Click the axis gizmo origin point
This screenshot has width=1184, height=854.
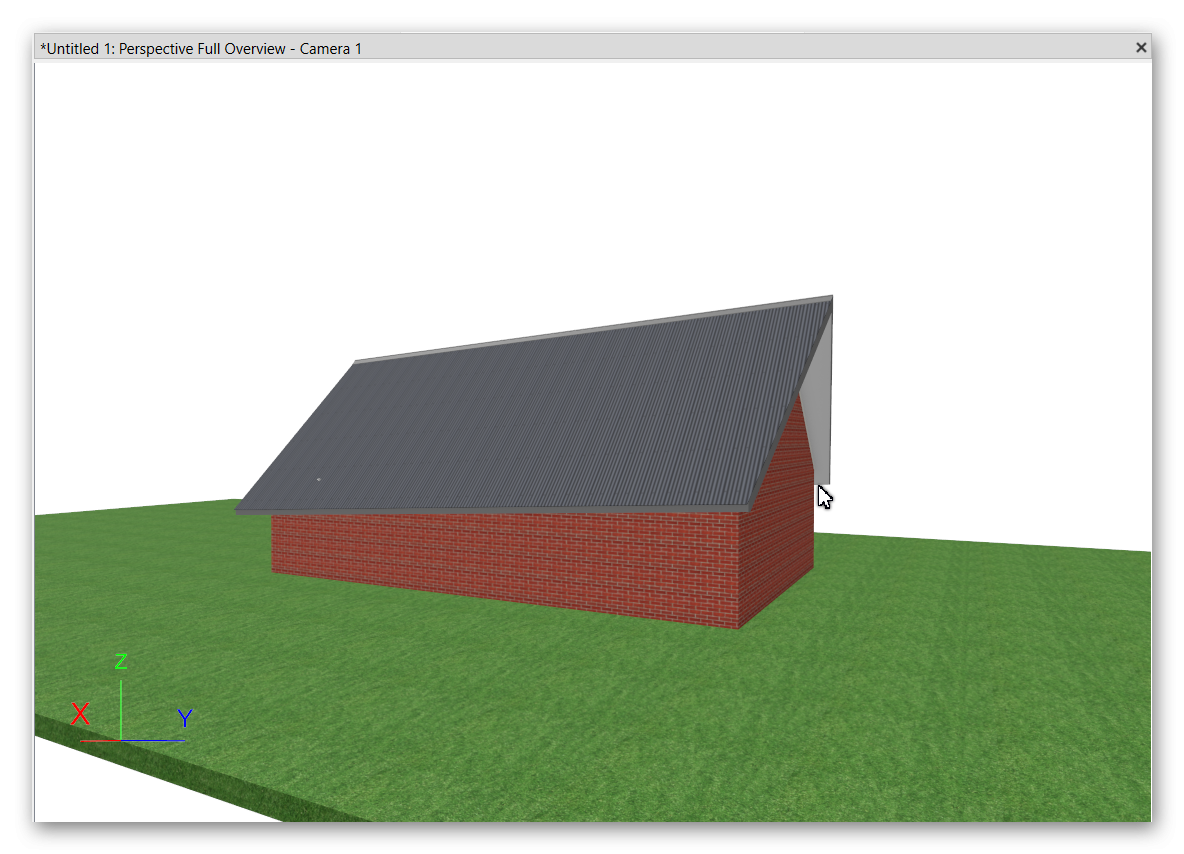coord(121,740)
